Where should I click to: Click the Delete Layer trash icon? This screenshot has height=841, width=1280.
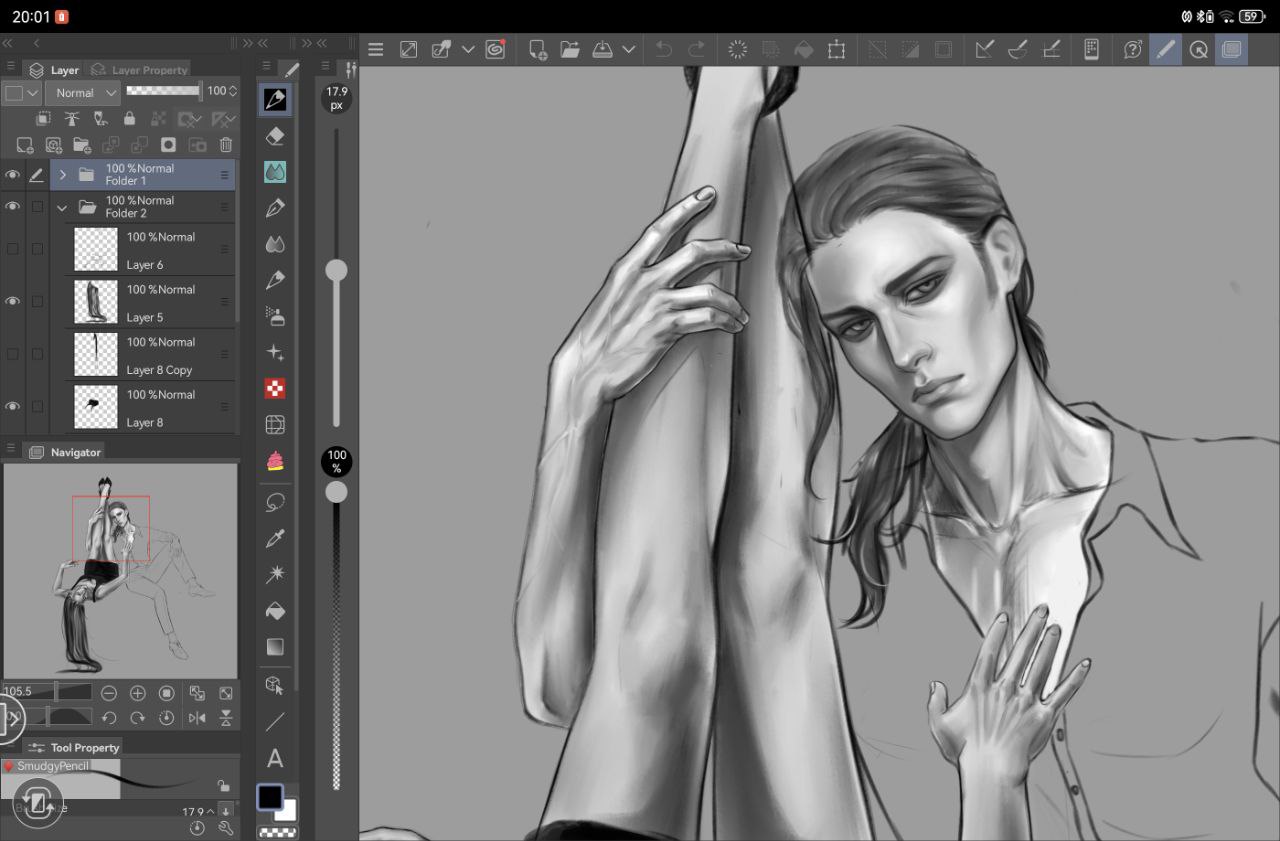(x=226, y=145)
